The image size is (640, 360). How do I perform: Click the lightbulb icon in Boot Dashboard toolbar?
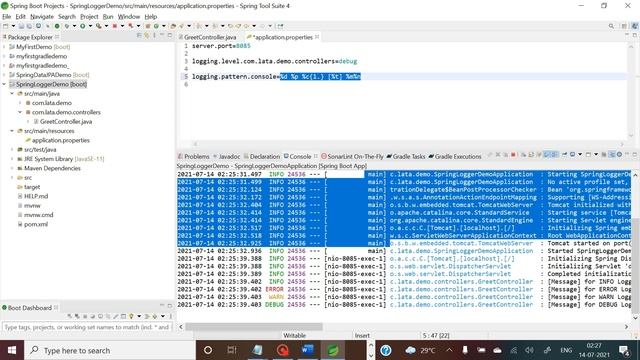click(x=131, y=316)
